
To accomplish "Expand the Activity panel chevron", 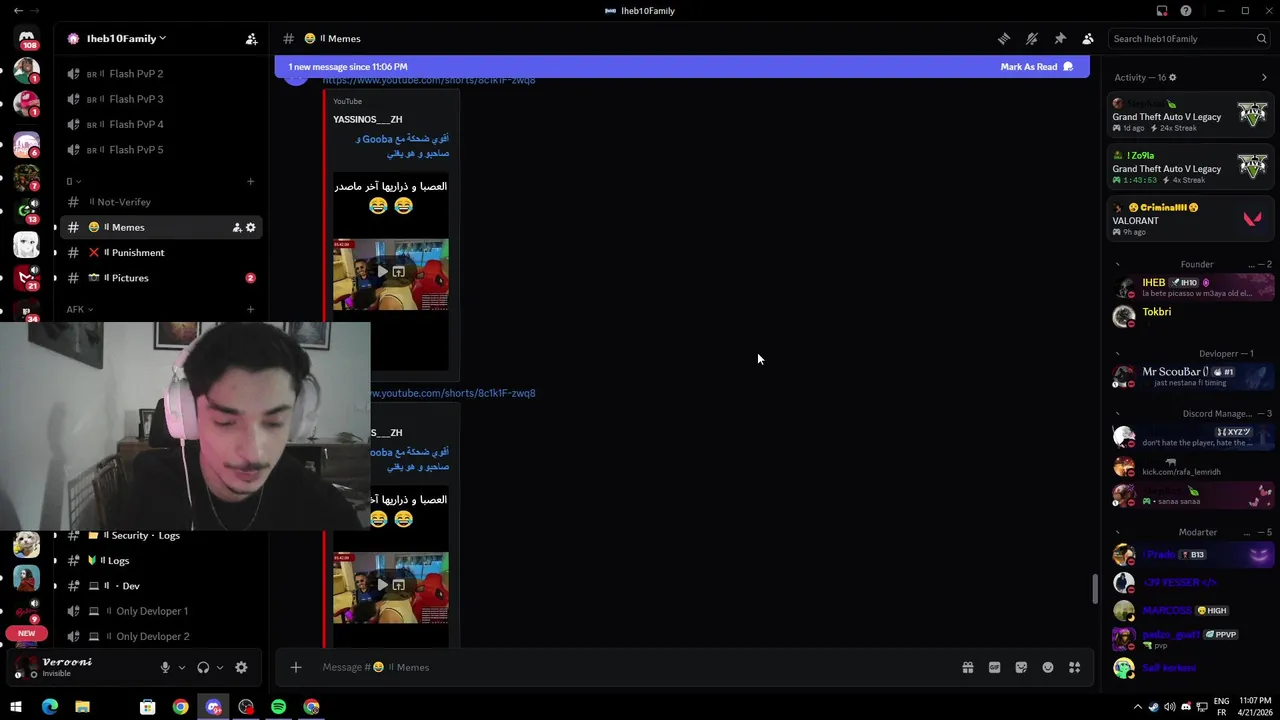I will (x=1264, y=78).
